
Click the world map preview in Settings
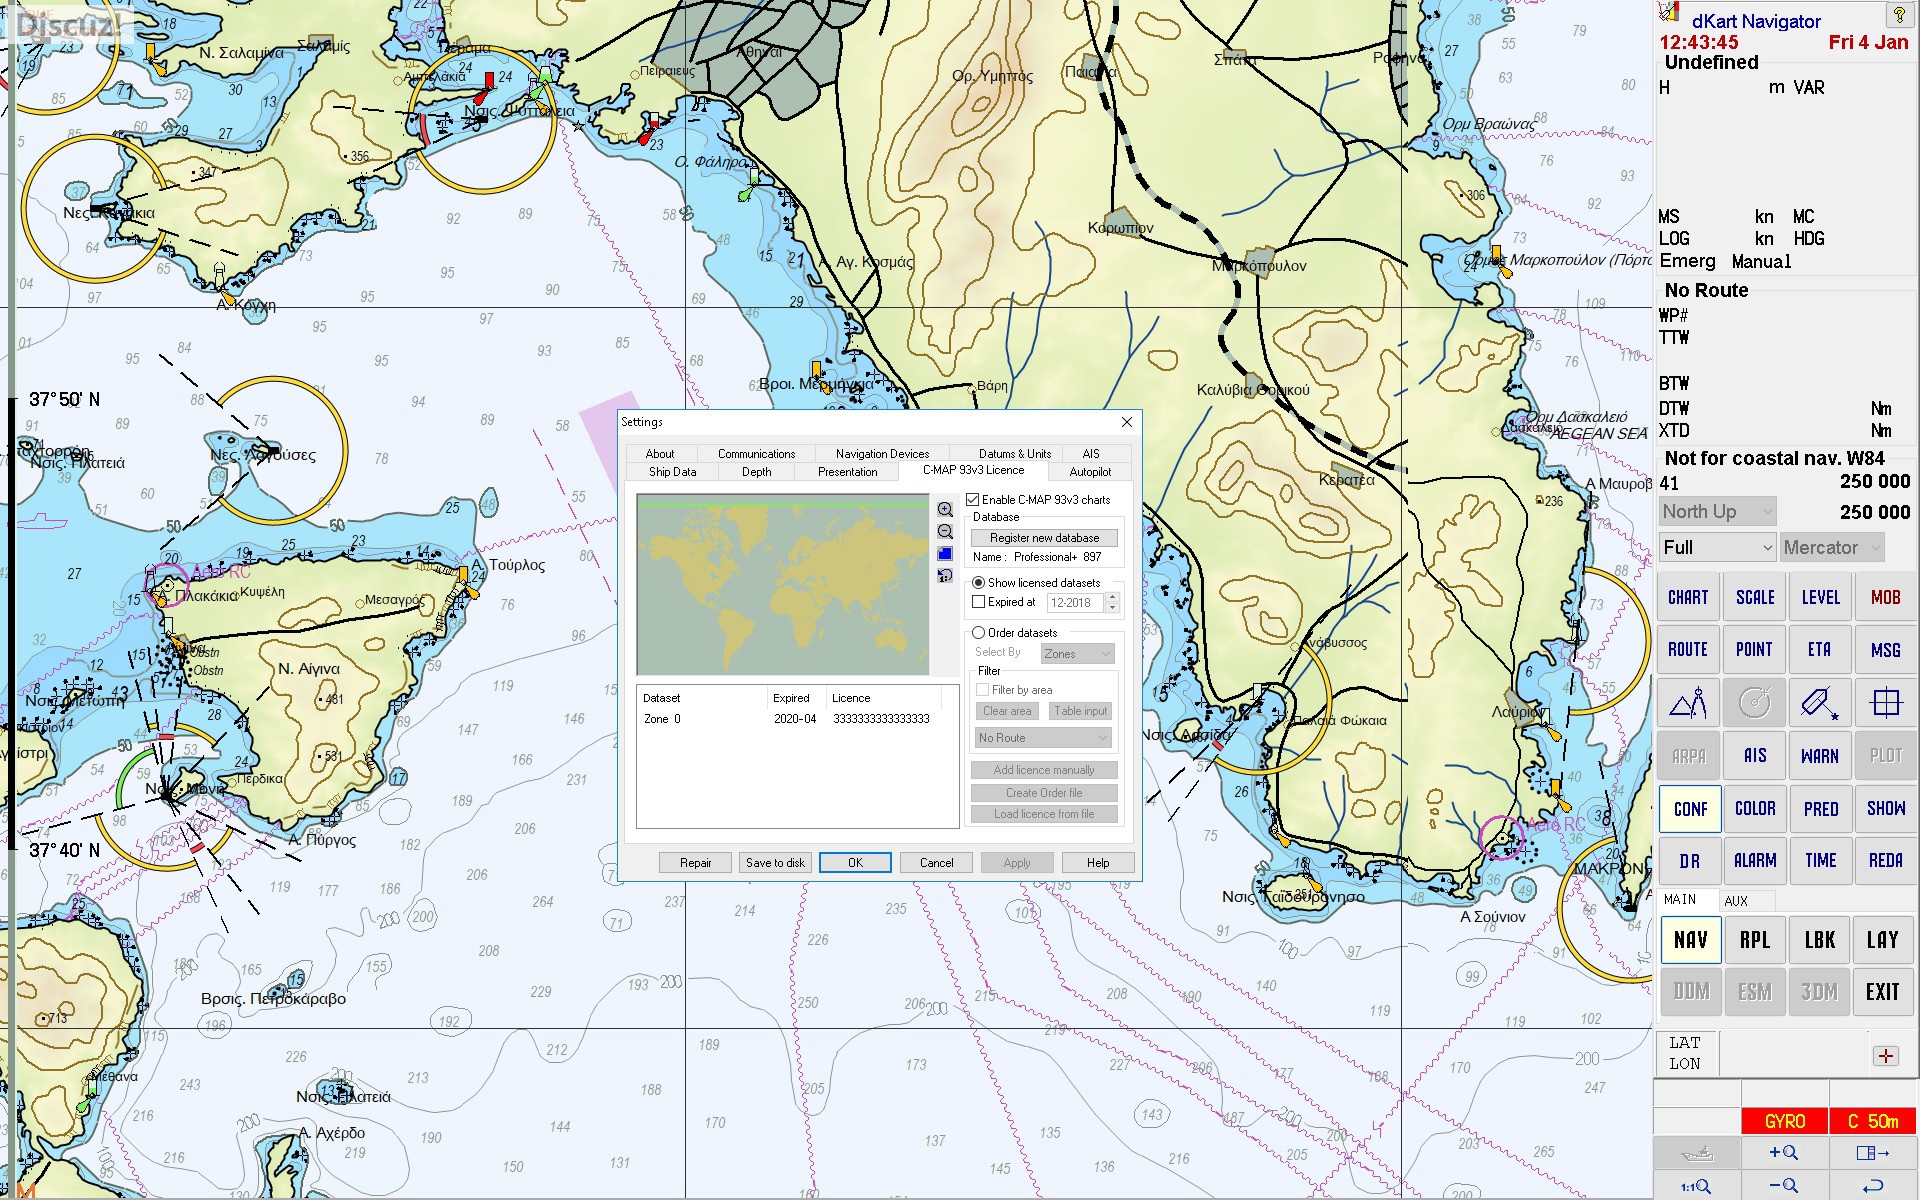[x=783, y=584]
